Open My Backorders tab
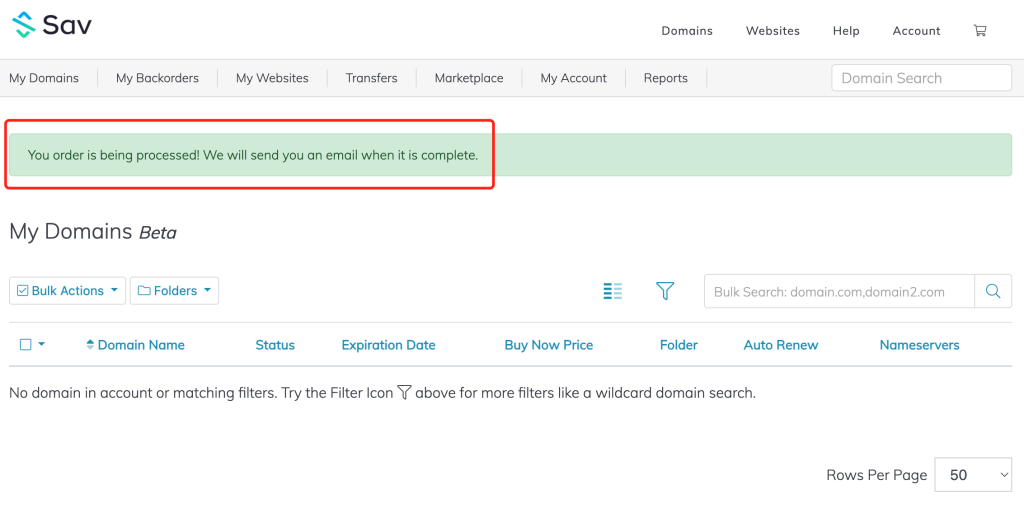 click(x=157, y=78)
